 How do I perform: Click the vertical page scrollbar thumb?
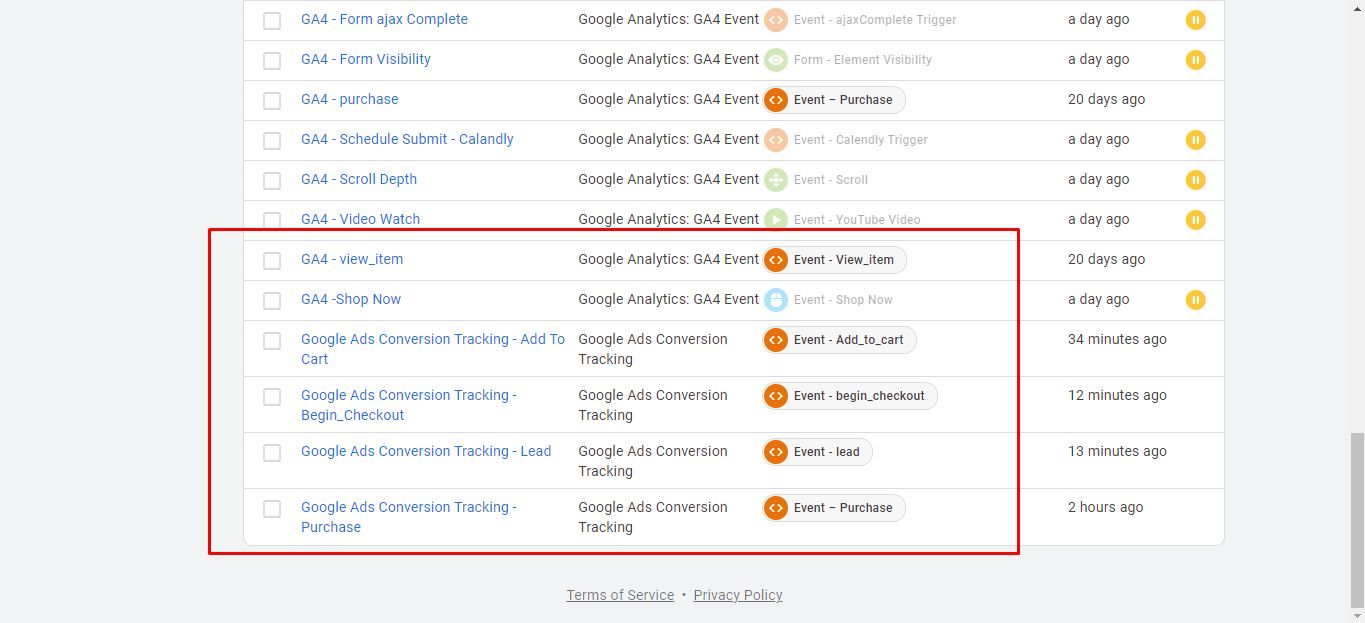(x=1357, y=519)
